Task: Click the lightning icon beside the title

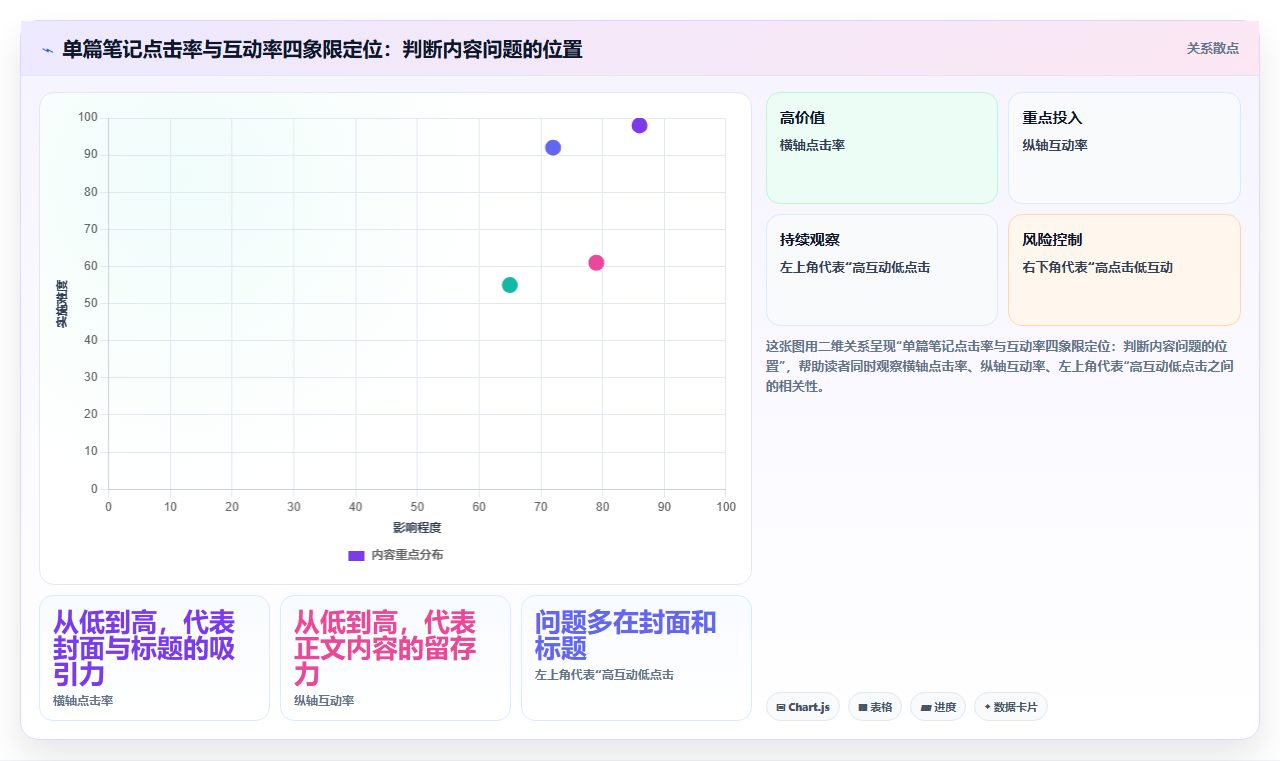Action: tap(47, 50)
